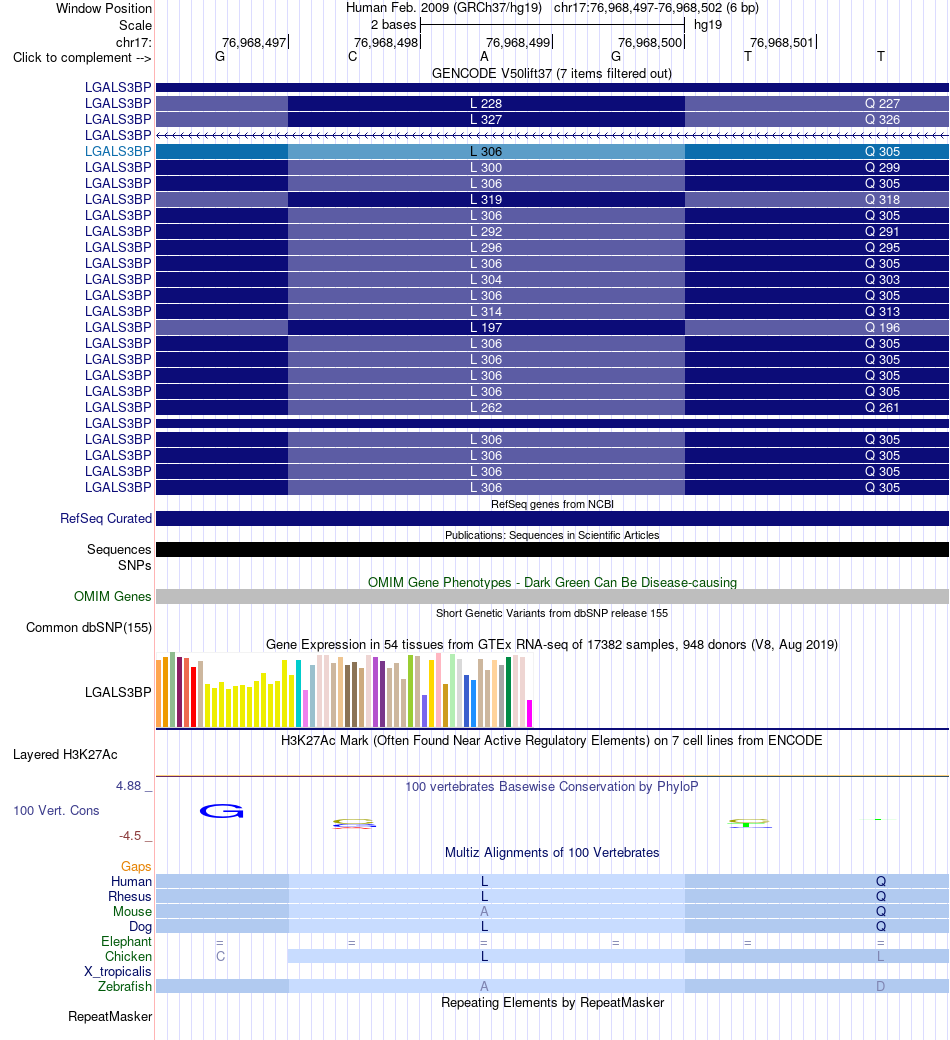Open transcript codon L 228
Screen dimensions: 950x1040
(x=486, y=103)
